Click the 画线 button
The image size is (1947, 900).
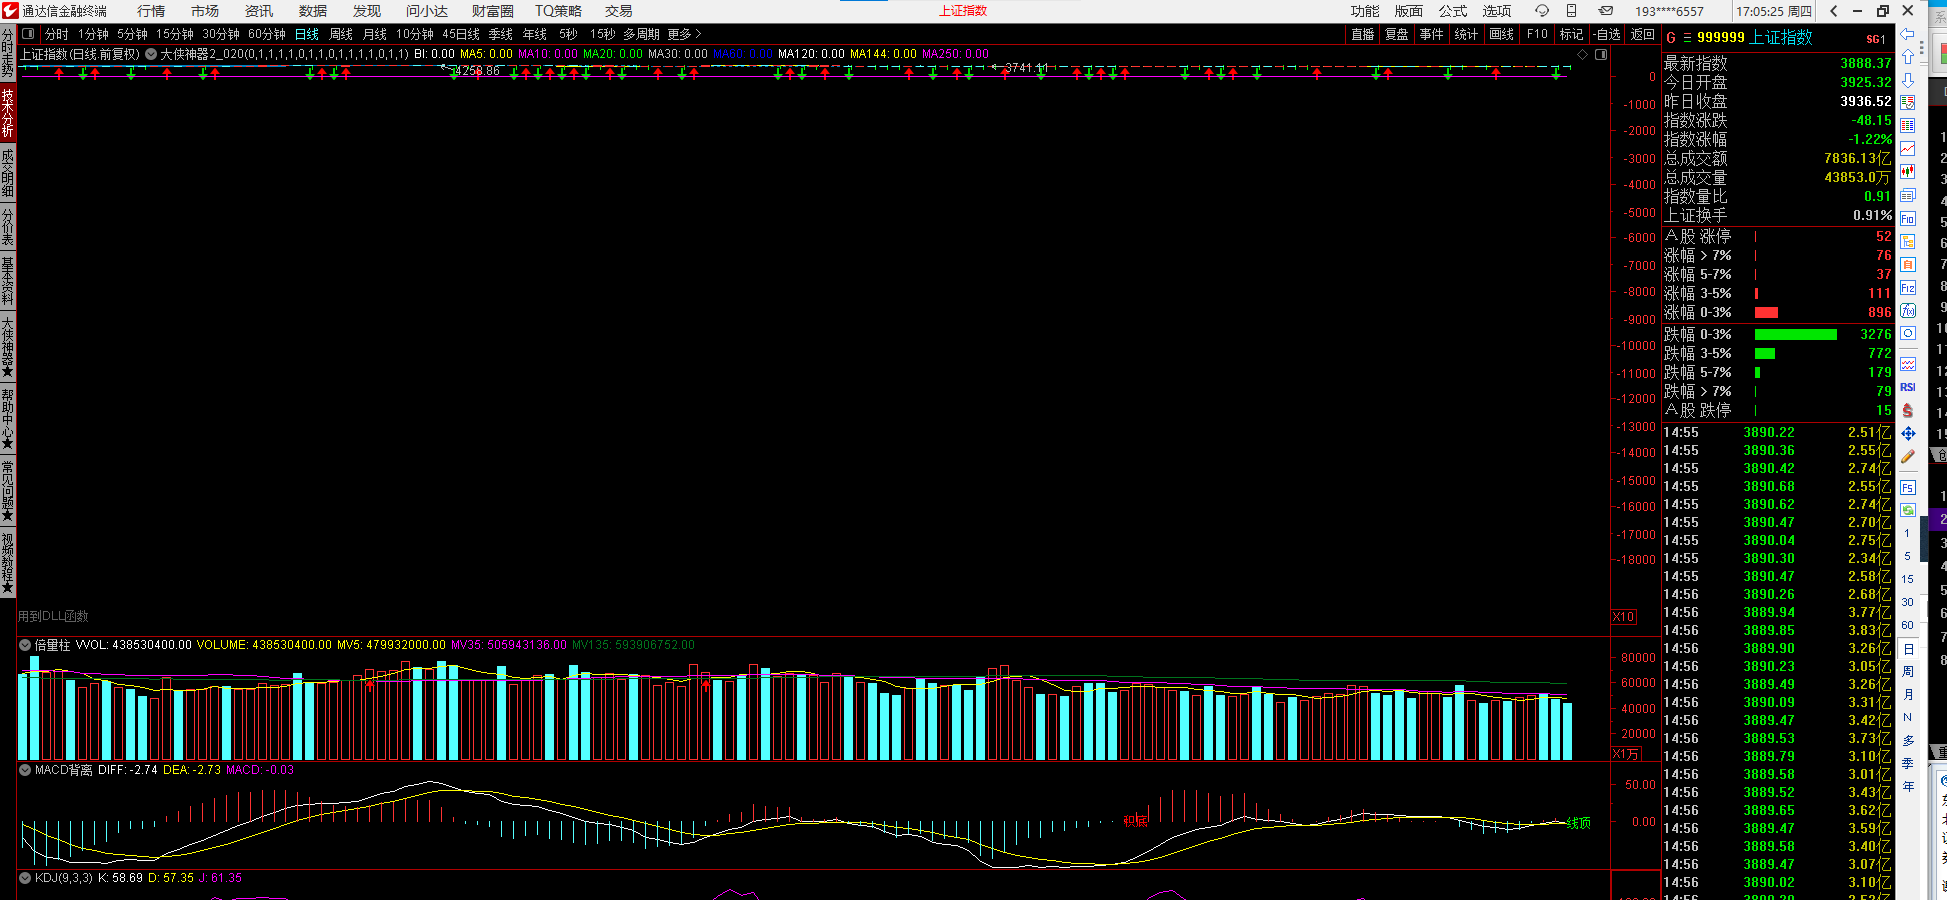click(1501, 34)
